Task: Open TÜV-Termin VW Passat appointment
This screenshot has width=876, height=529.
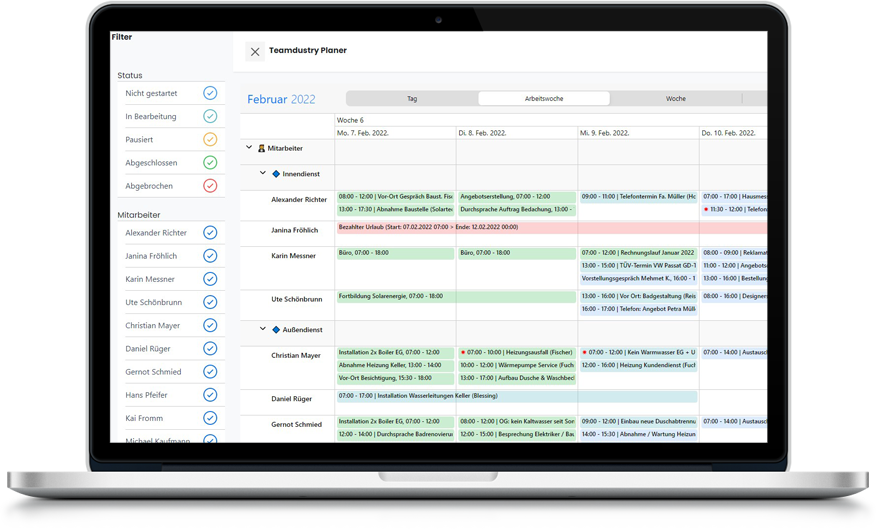Action: pos(639,266)
